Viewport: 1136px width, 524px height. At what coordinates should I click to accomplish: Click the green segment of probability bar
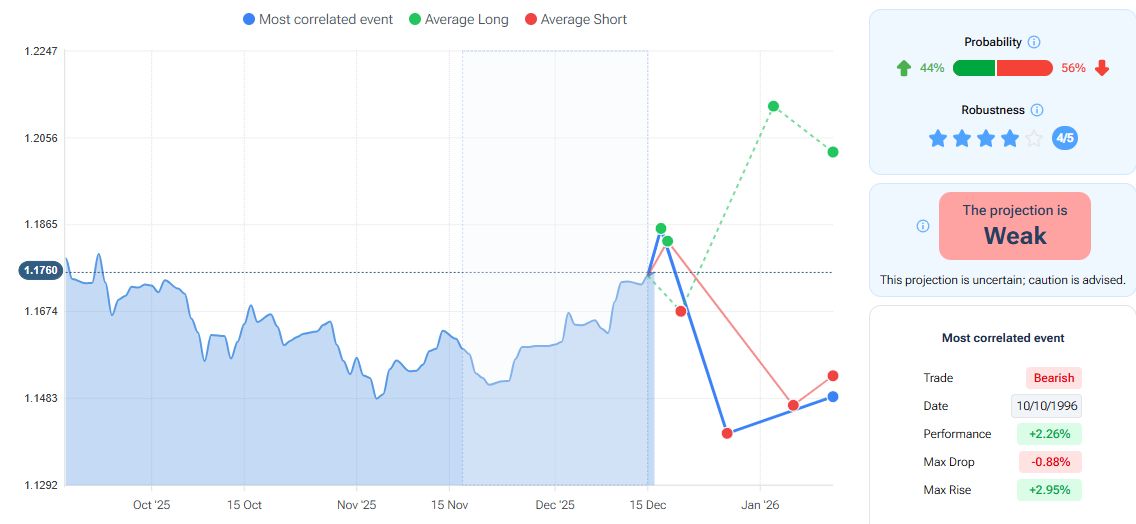pyautogui.click(x=974, y=68)
